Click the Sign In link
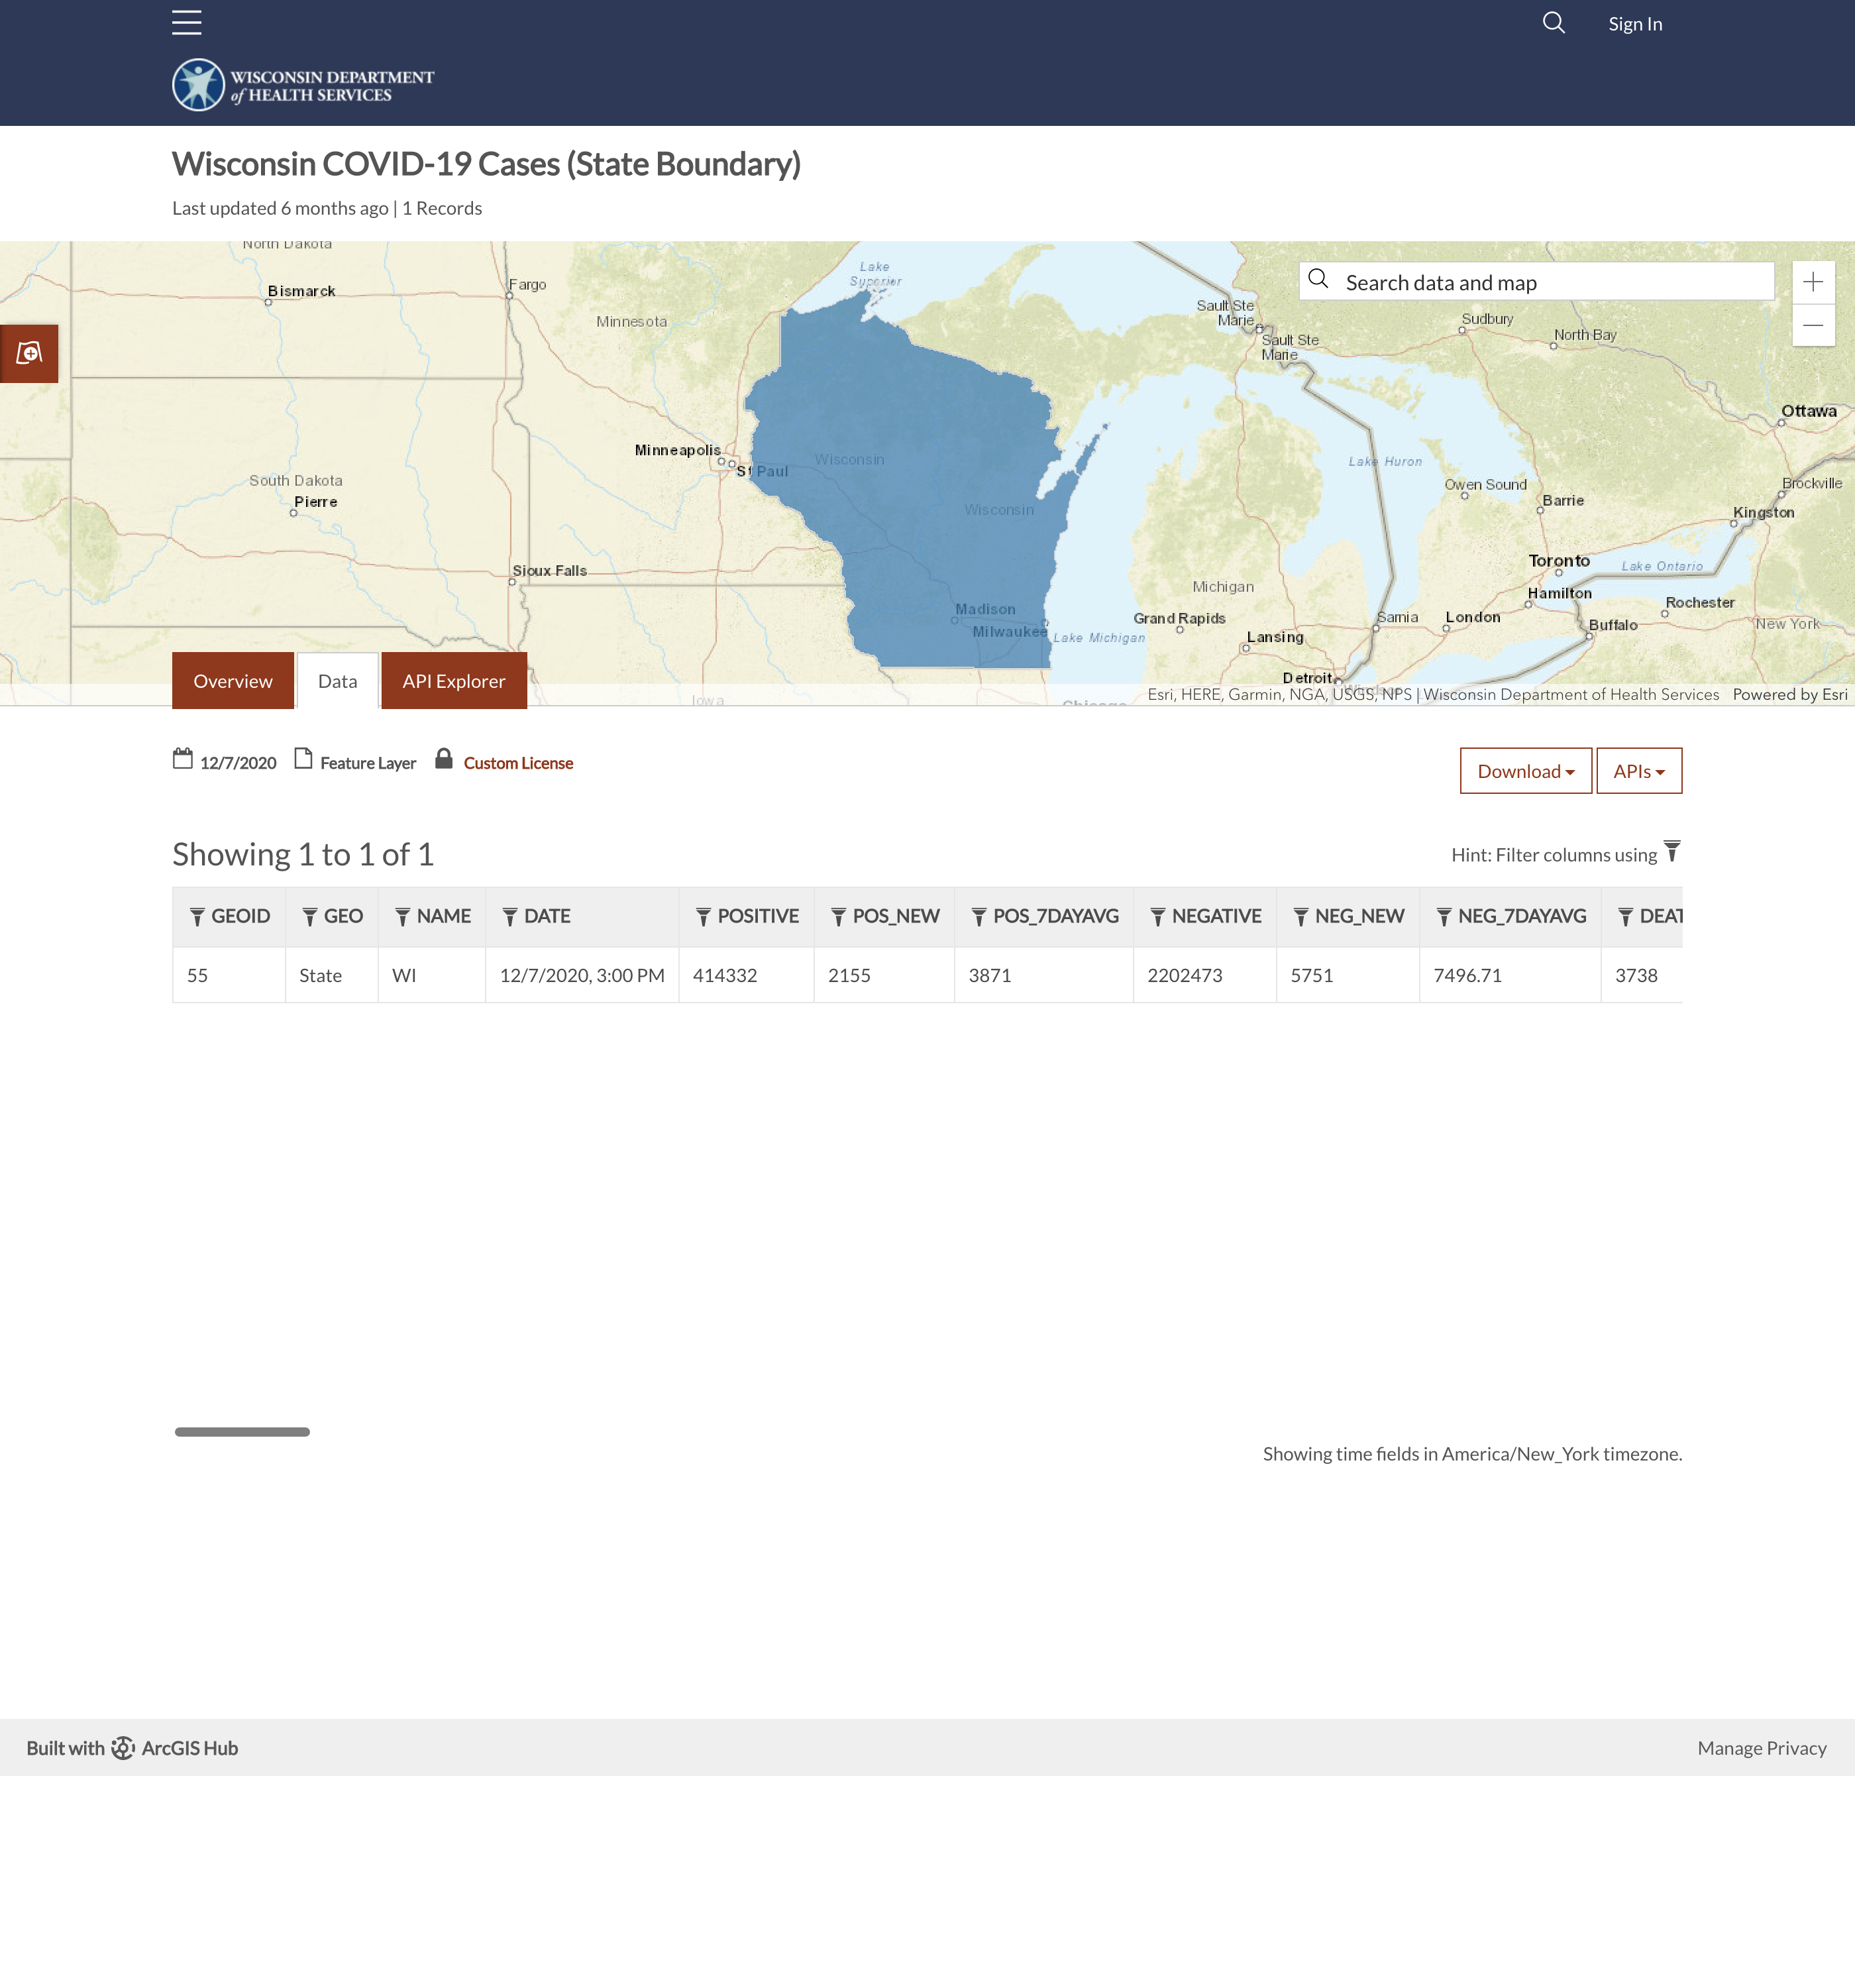Viewport: 1855px width, 1988px height. click(1634, 24)
